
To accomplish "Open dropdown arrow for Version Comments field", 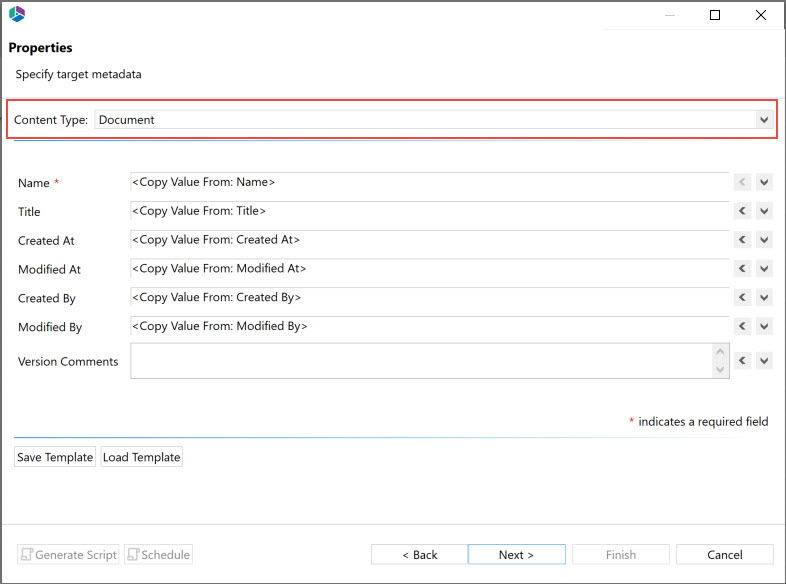I will pyautogui.click(x=764, y=361).
